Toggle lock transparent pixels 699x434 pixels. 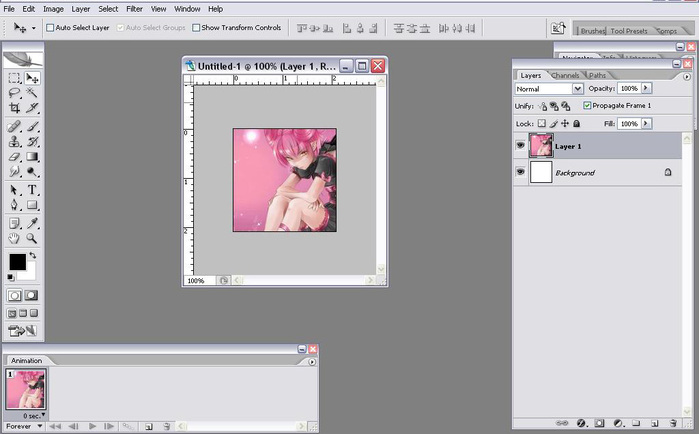(x=541, y=123)
